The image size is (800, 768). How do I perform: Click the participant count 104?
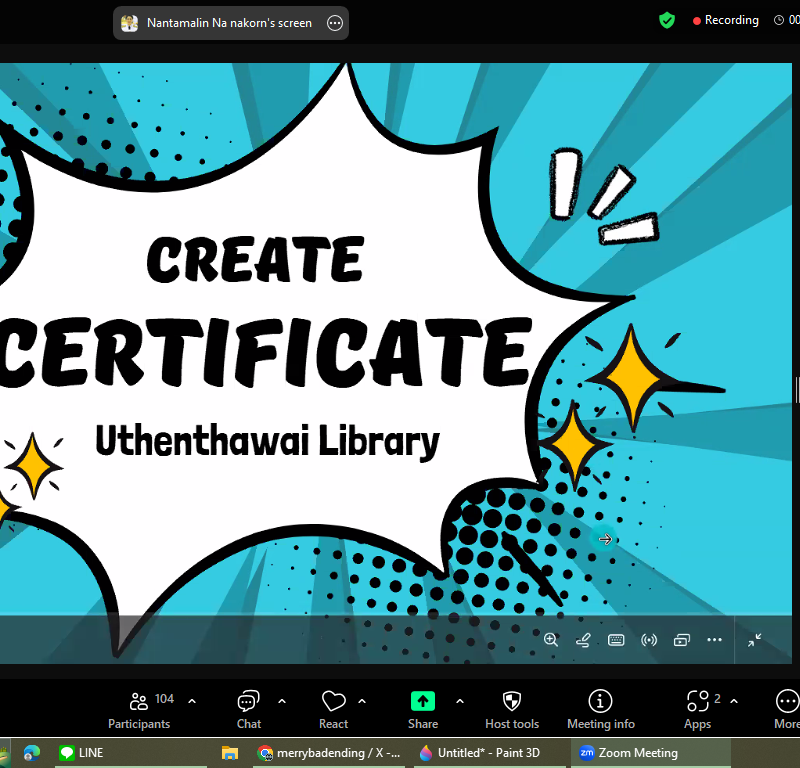point(164,699)
